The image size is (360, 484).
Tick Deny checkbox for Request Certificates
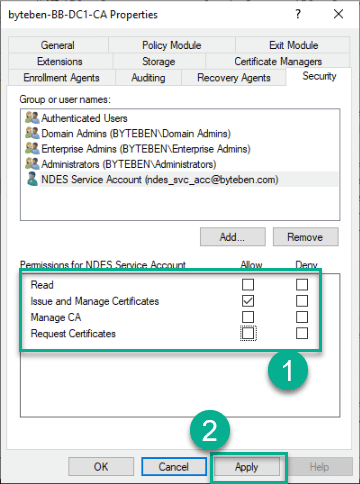[302, 333]
